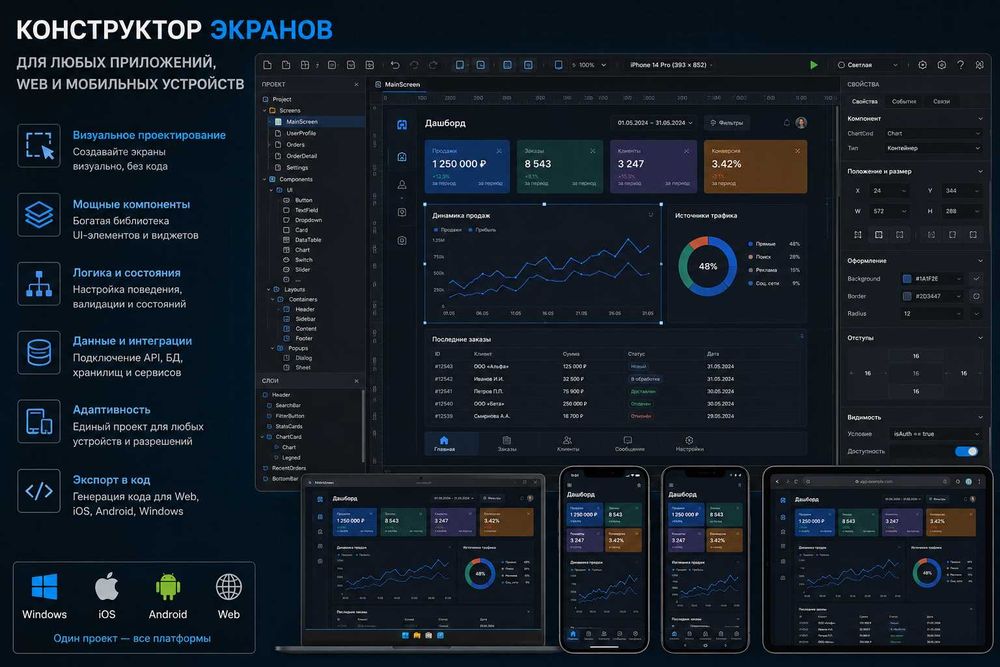Viewport: 1000px width, 667px height.
Task: Click the notification bell in Дашборд header
Action: point(786,122)
